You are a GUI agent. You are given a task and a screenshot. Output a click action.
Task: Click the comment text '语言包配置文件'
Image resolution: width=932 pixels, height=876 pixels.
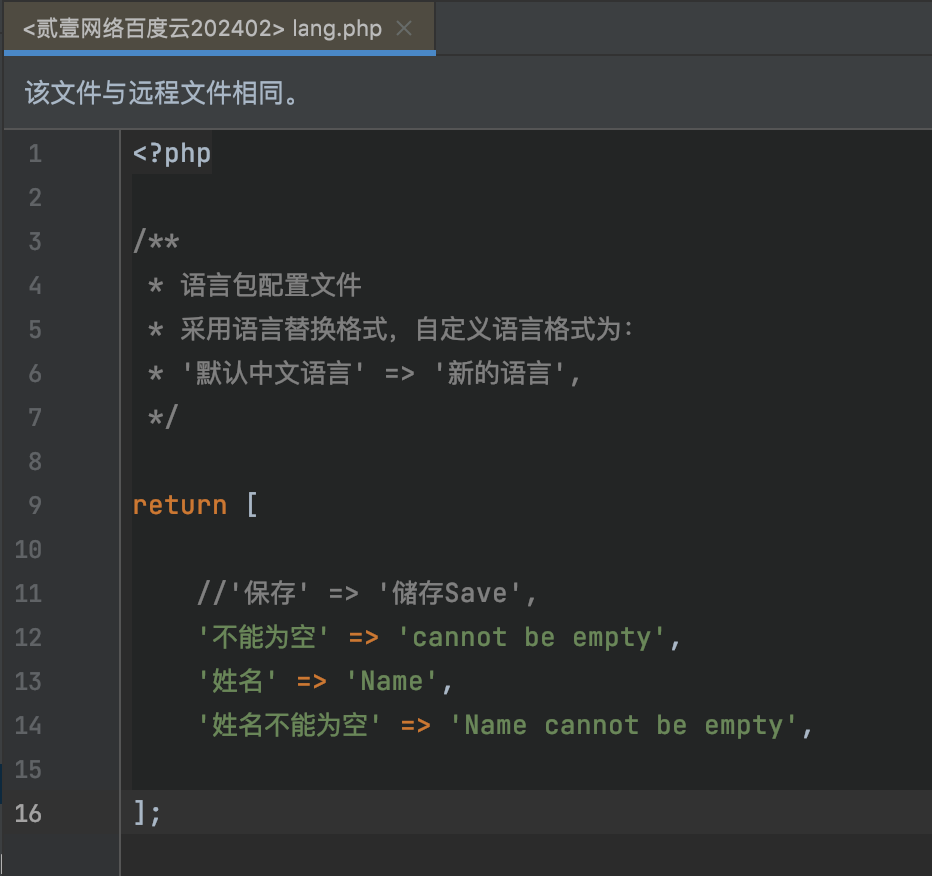point(271,285)
